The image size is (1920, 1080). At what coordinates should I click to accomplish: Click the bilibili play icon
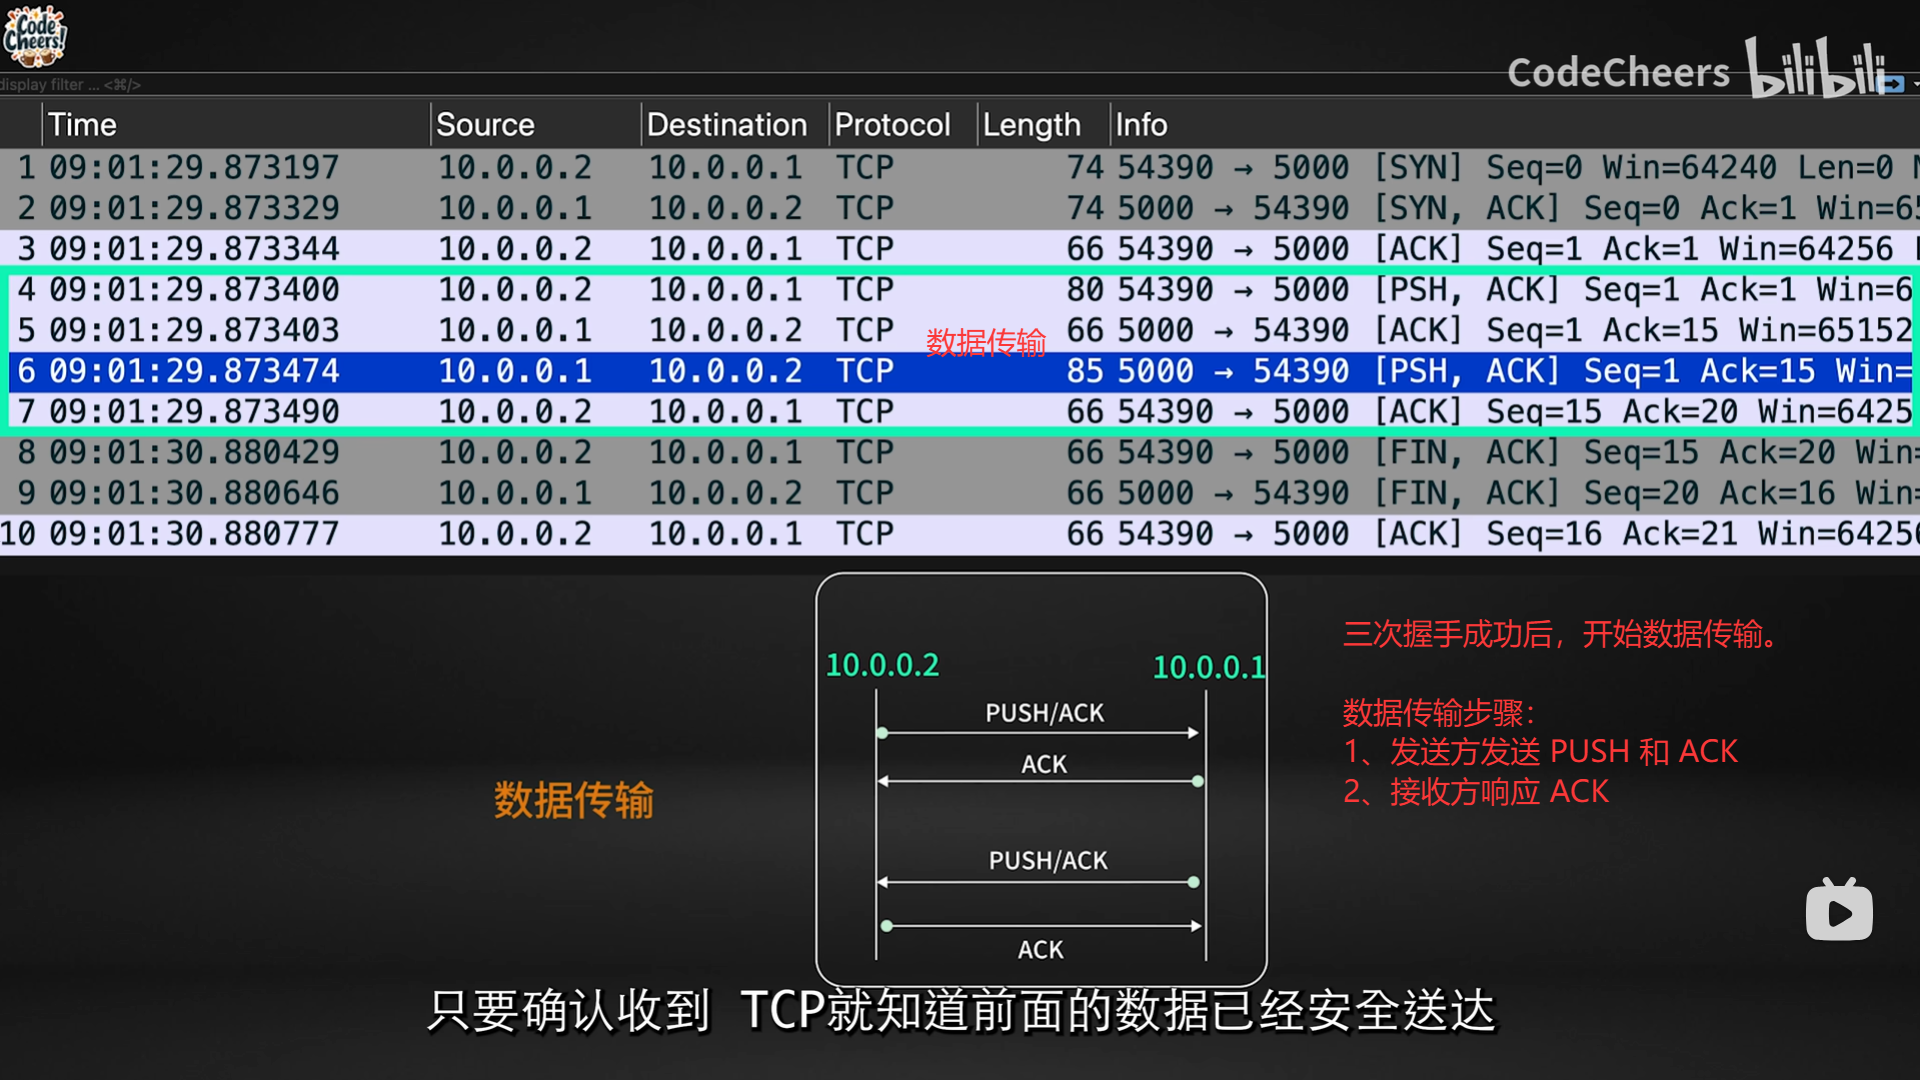[1838, 911]
